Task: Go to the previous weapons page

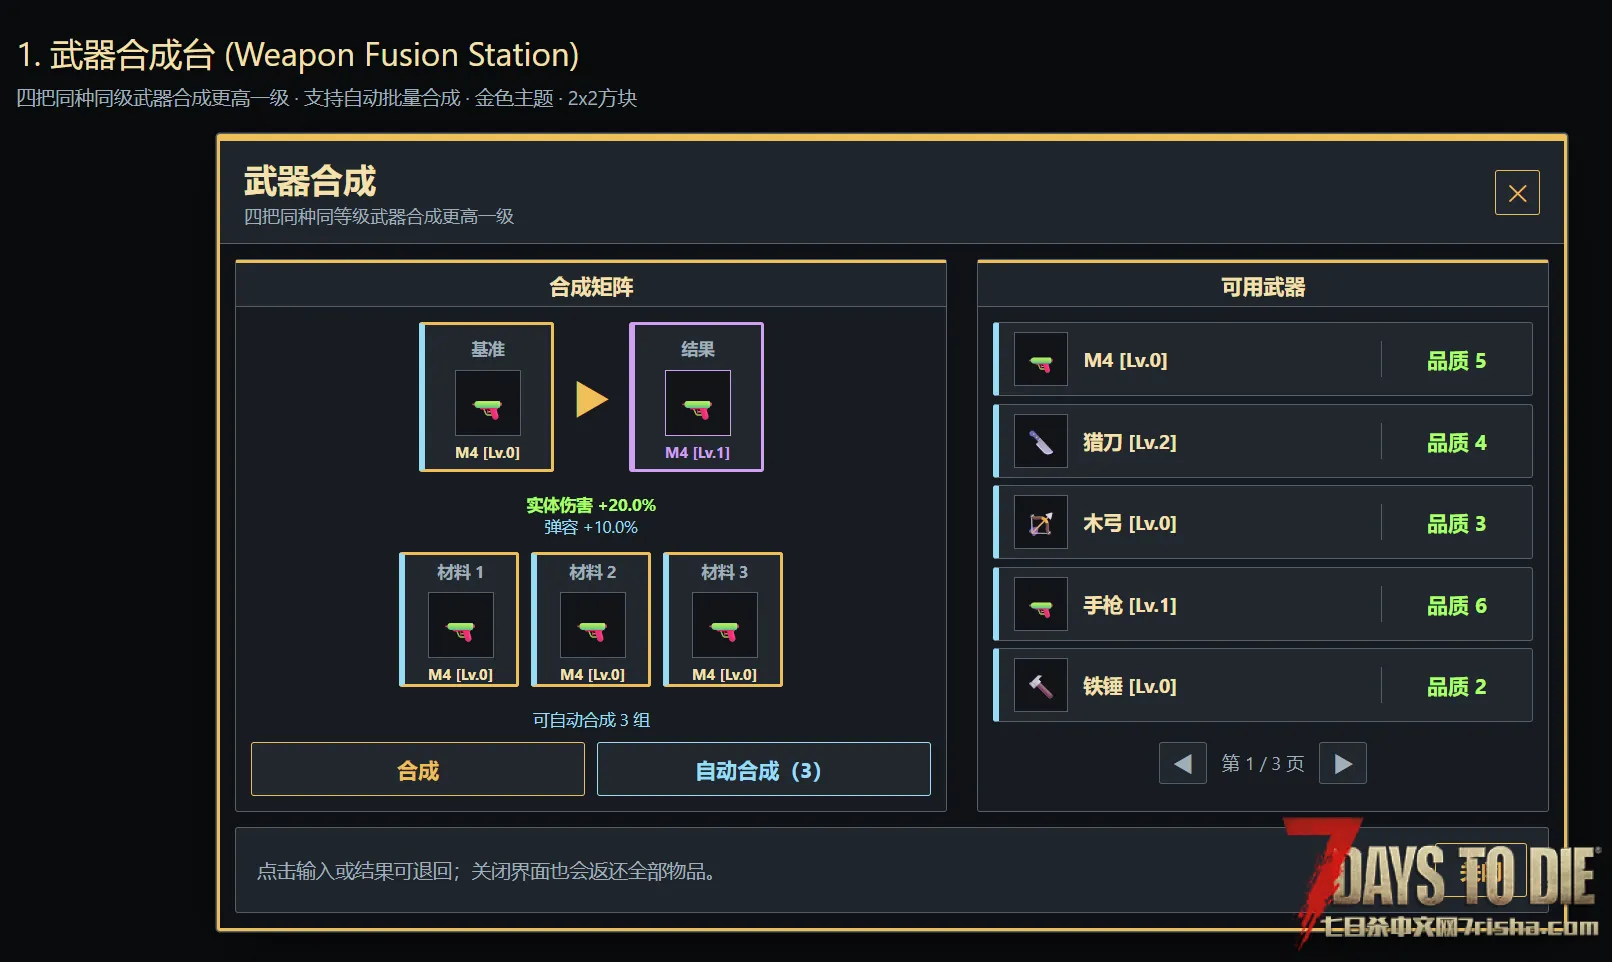Action: point(1183,764)
